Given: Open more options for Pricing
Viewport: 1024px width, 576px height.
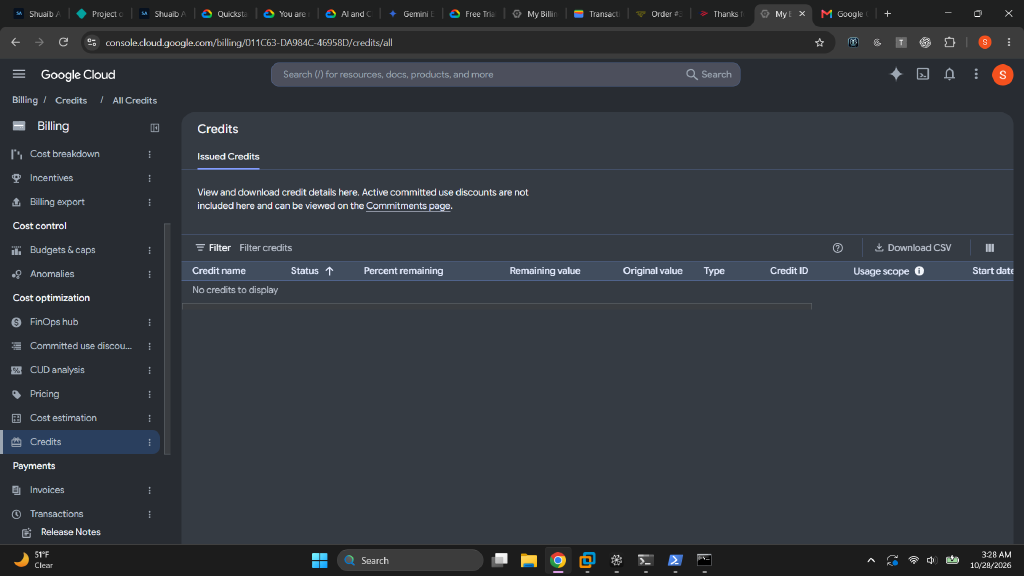Looking at the screenshot, I should click(x=150, y=394).
